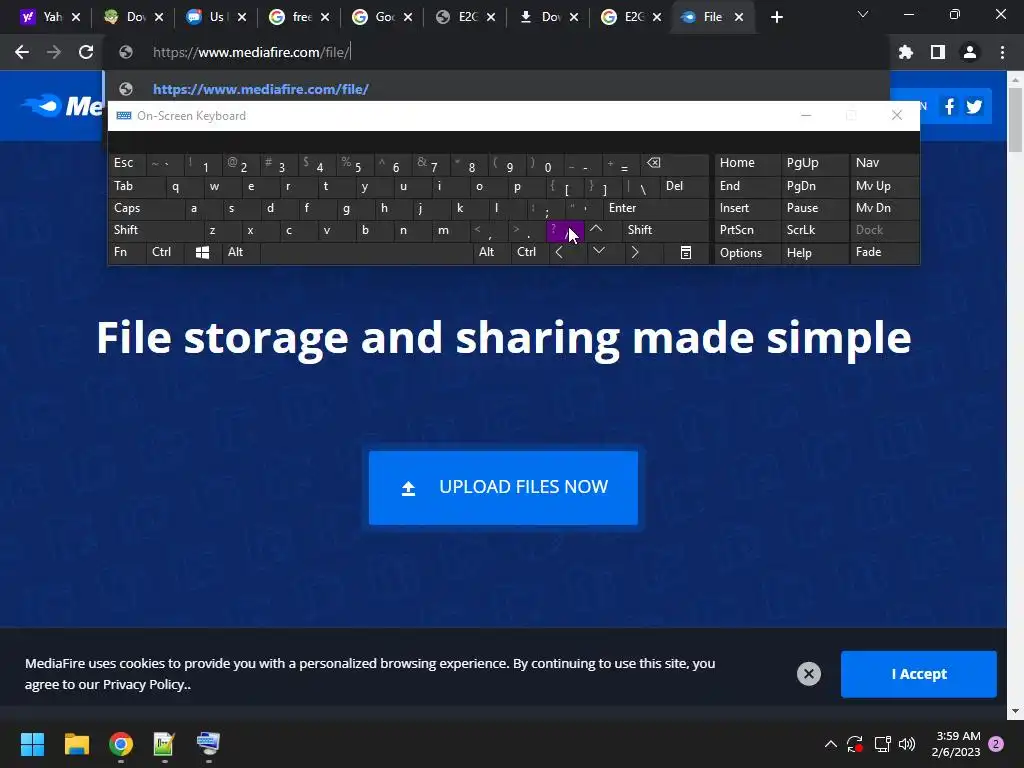Click the PrtScn key on keyboard
This screenshot has height=768, width=1024.
tap(747, 230)
